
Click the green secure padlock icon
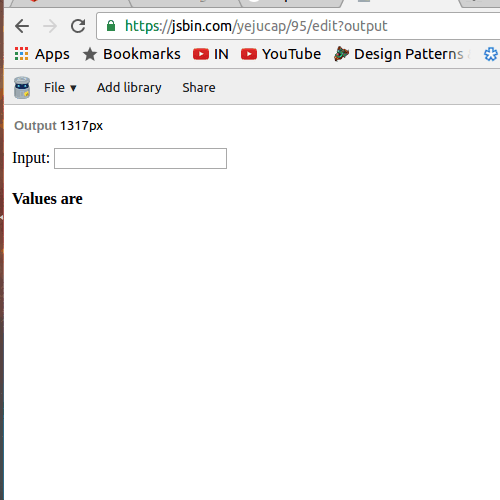(111, 26)
